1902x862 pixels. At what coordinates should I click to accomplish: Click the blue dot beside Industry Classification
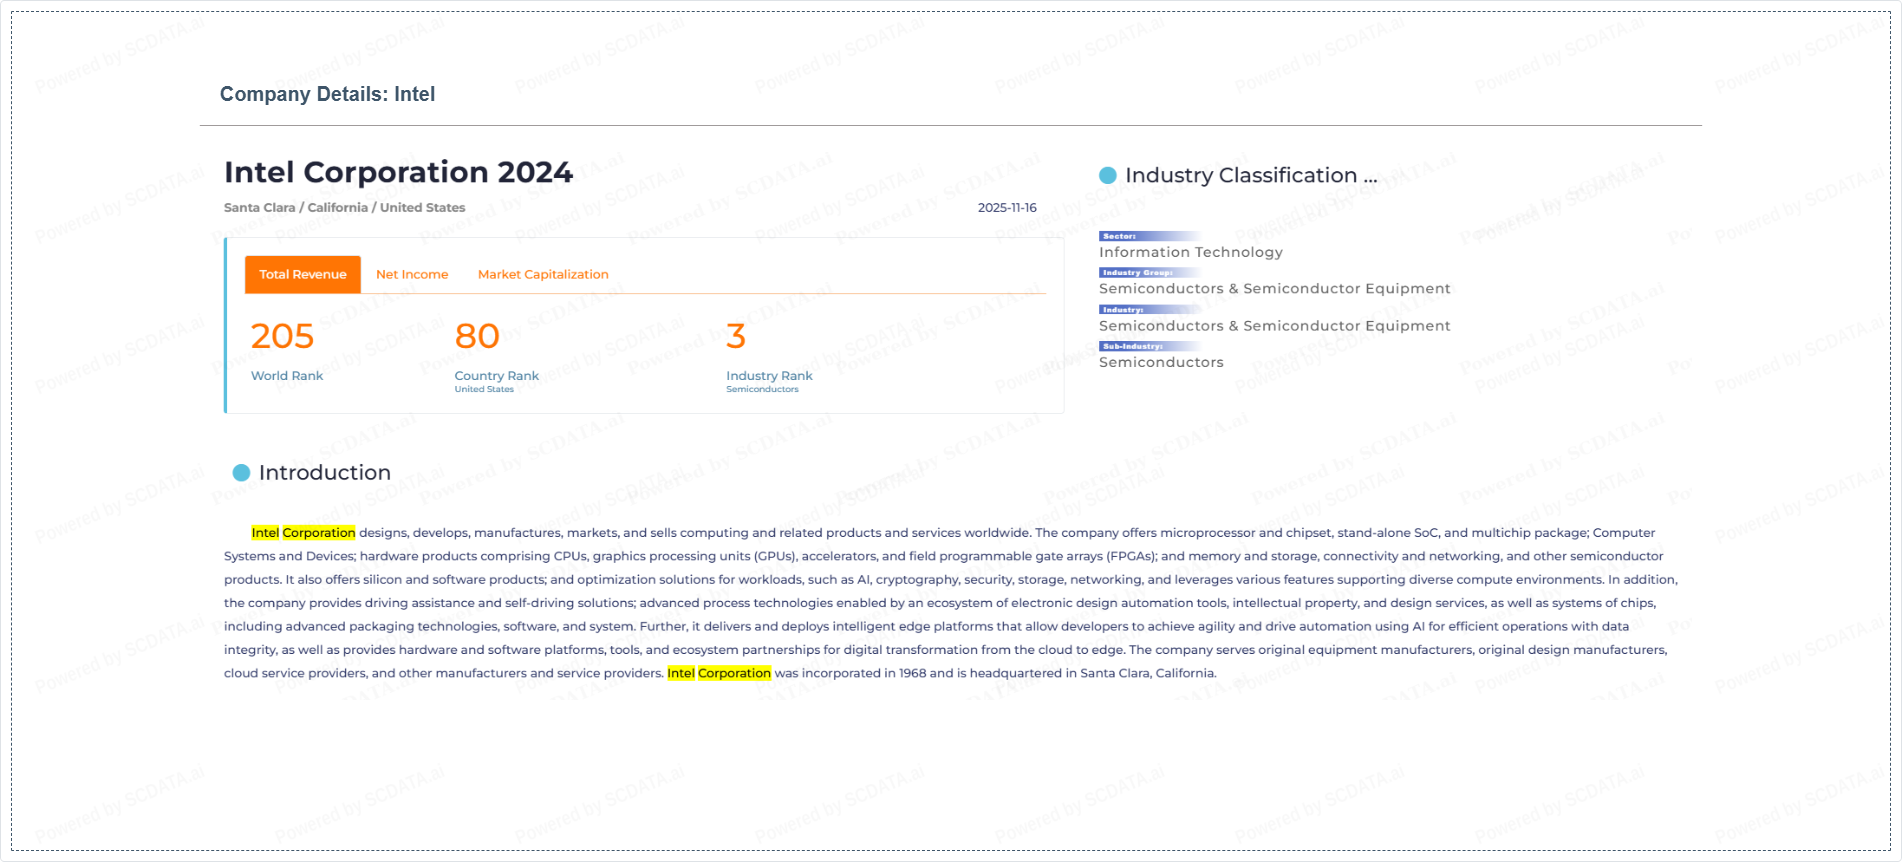coord(1107,175)
